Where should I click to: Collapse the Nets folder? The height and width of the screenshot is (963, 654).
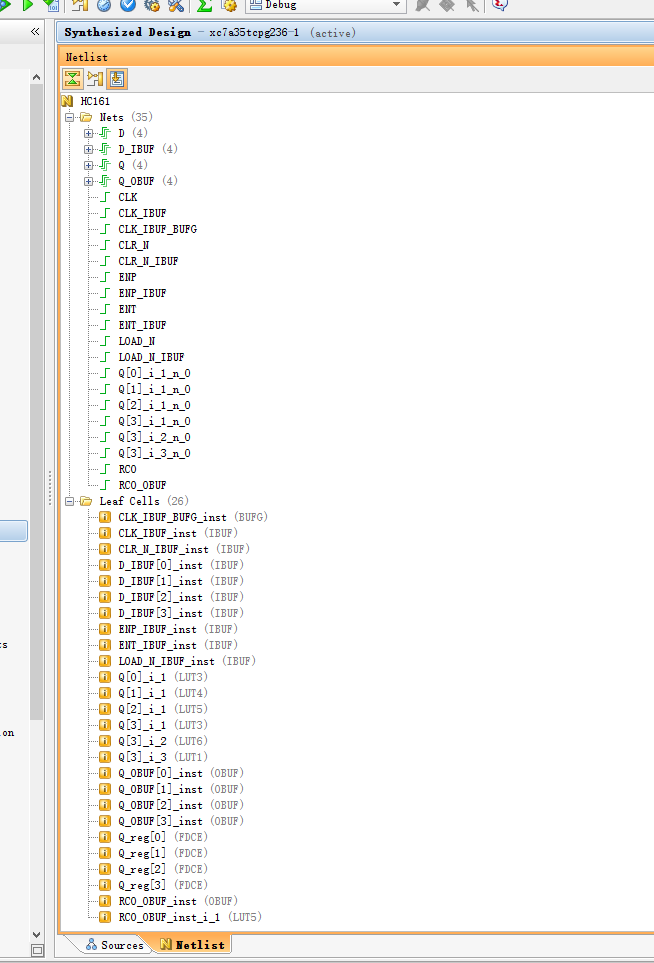pos(69,117)
